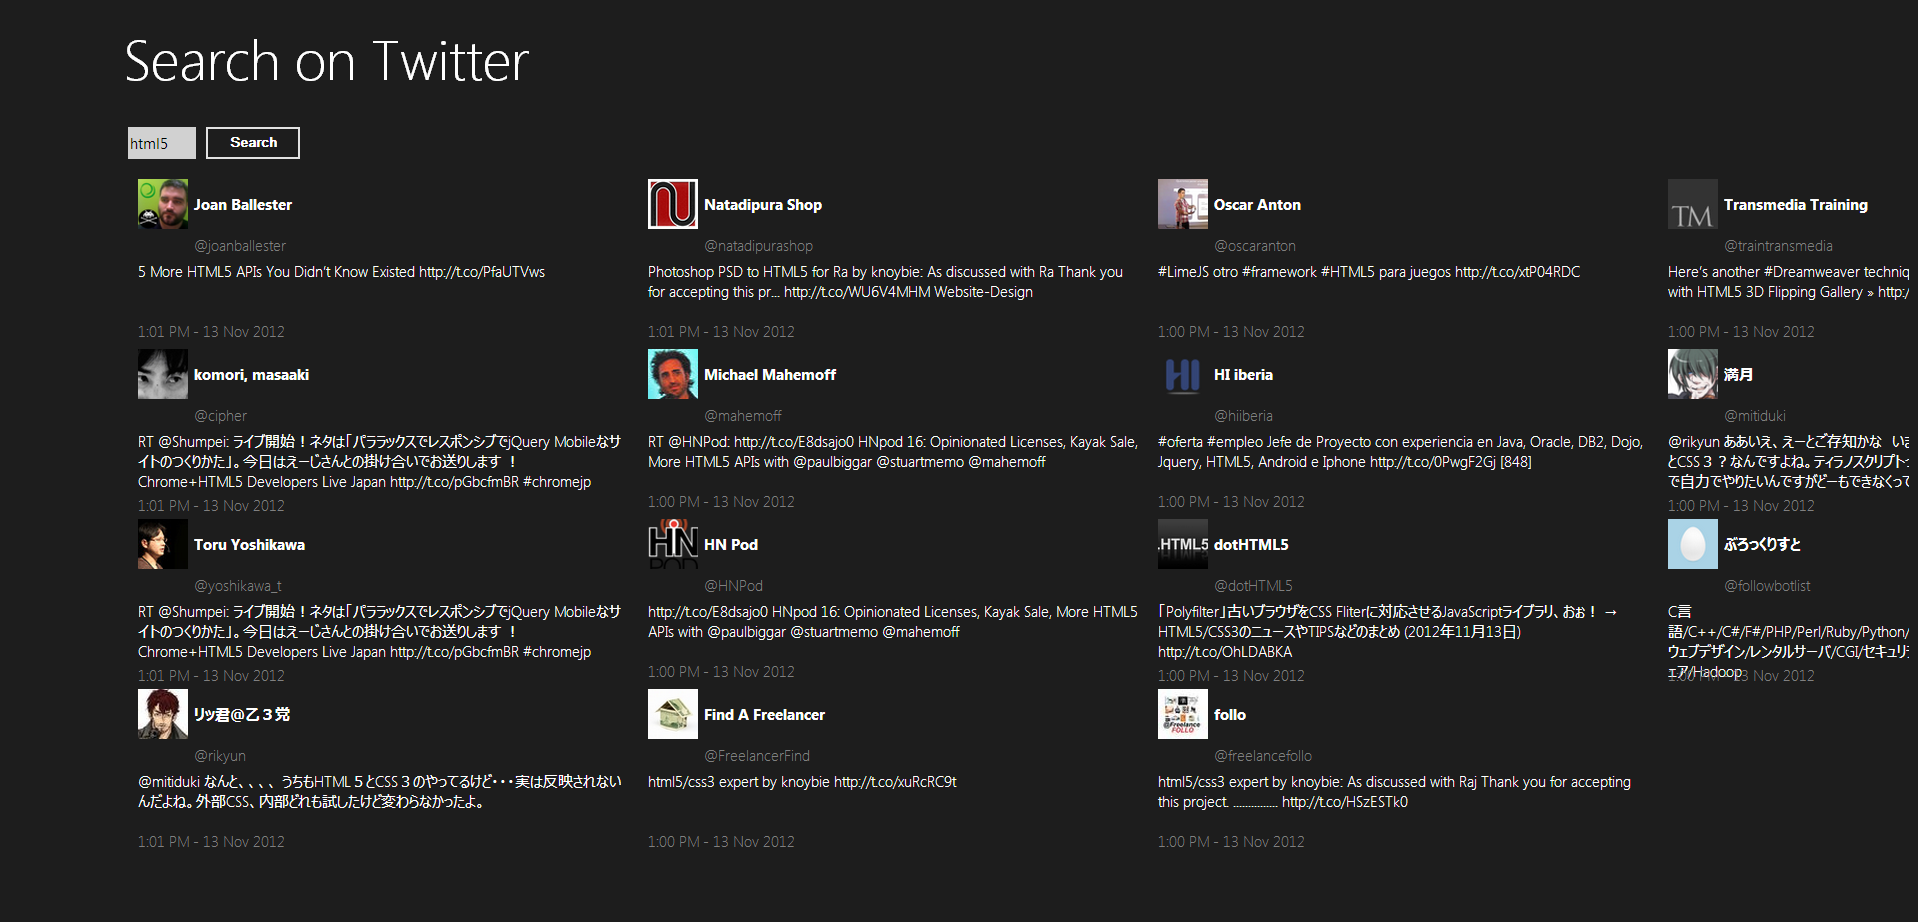This screenshot has height=922, width=1918.
Task: Click the egg avatar by @followbotlist
Action: click(1692, 544)
